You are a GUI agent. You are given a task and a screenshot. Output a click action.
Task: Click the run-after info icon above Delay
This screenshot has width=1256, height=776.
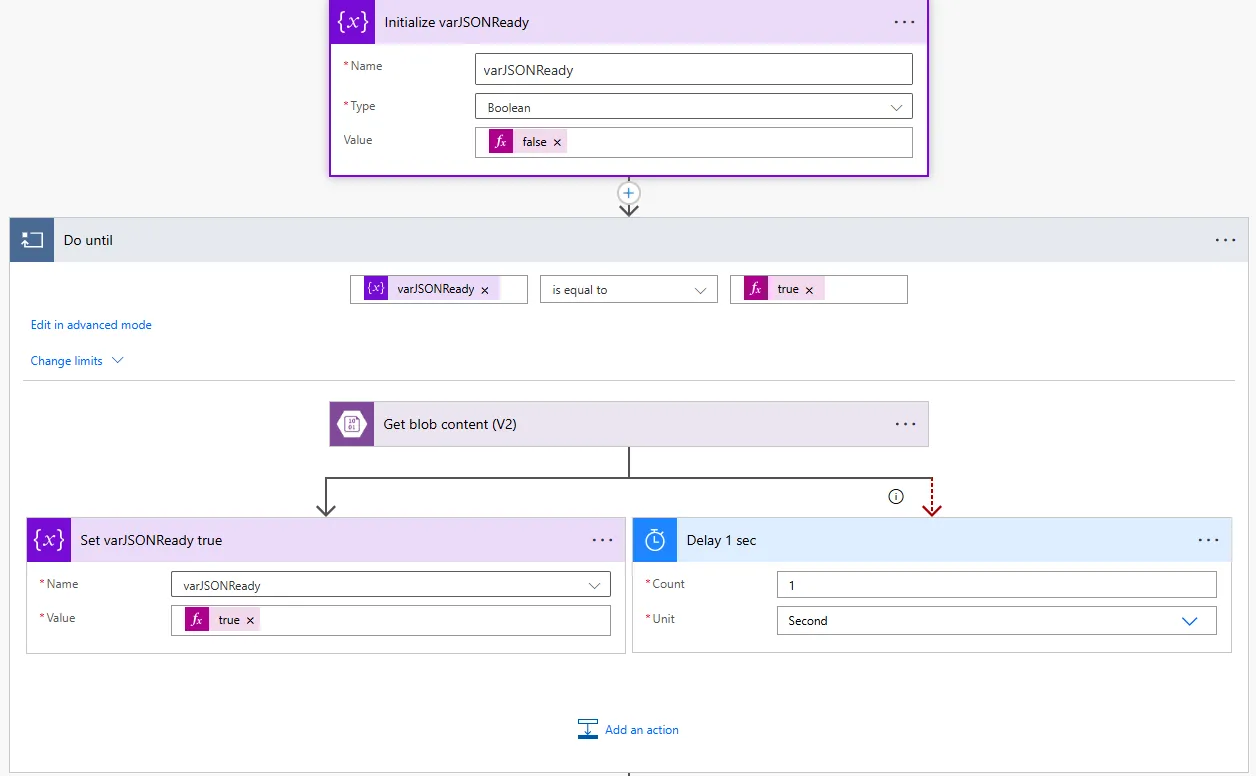(x=896, y=496)
